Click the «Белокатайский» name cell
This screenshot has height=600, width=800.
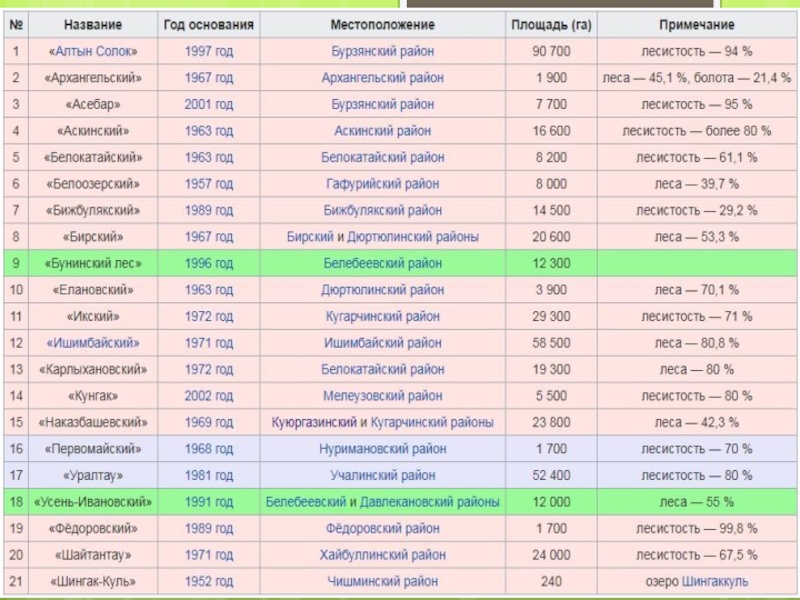pos(93,158)
